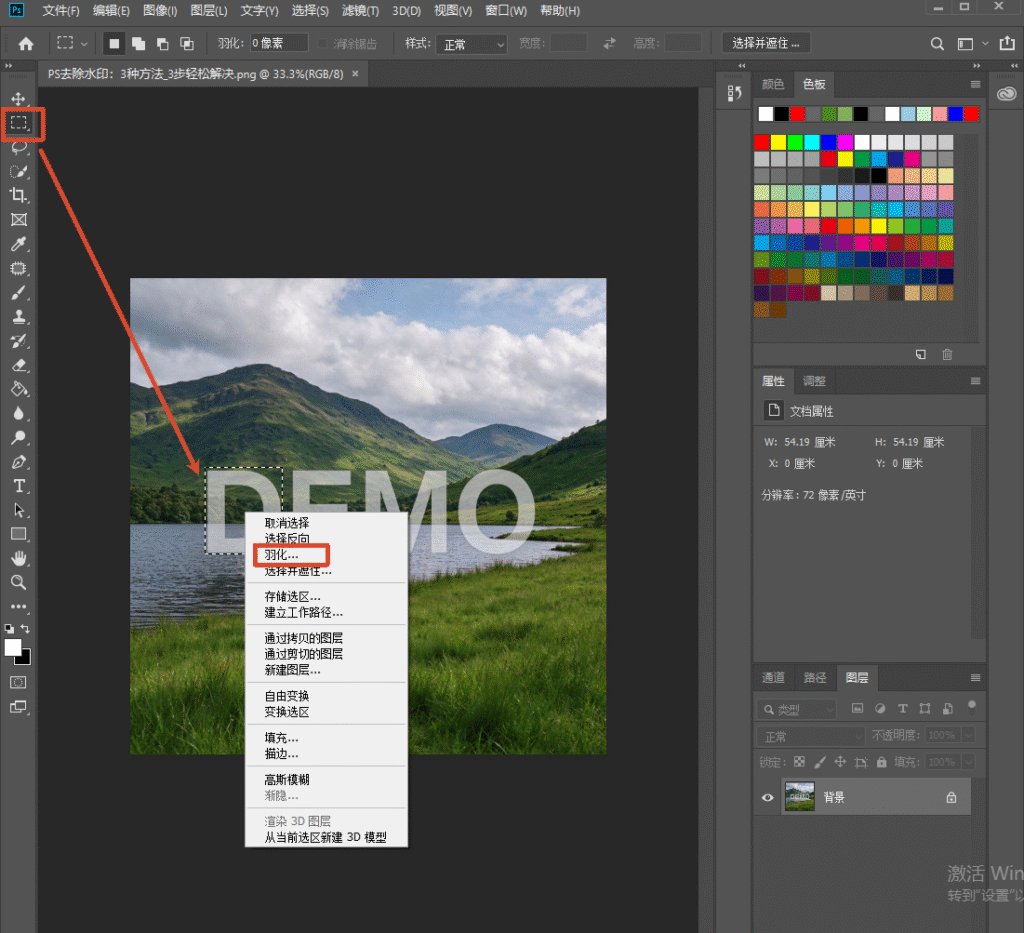This screenshot has height=933, width=1024.
Task: Open the layer type filter dropdown
Action: pyautogui.click(x=796, y=710)
